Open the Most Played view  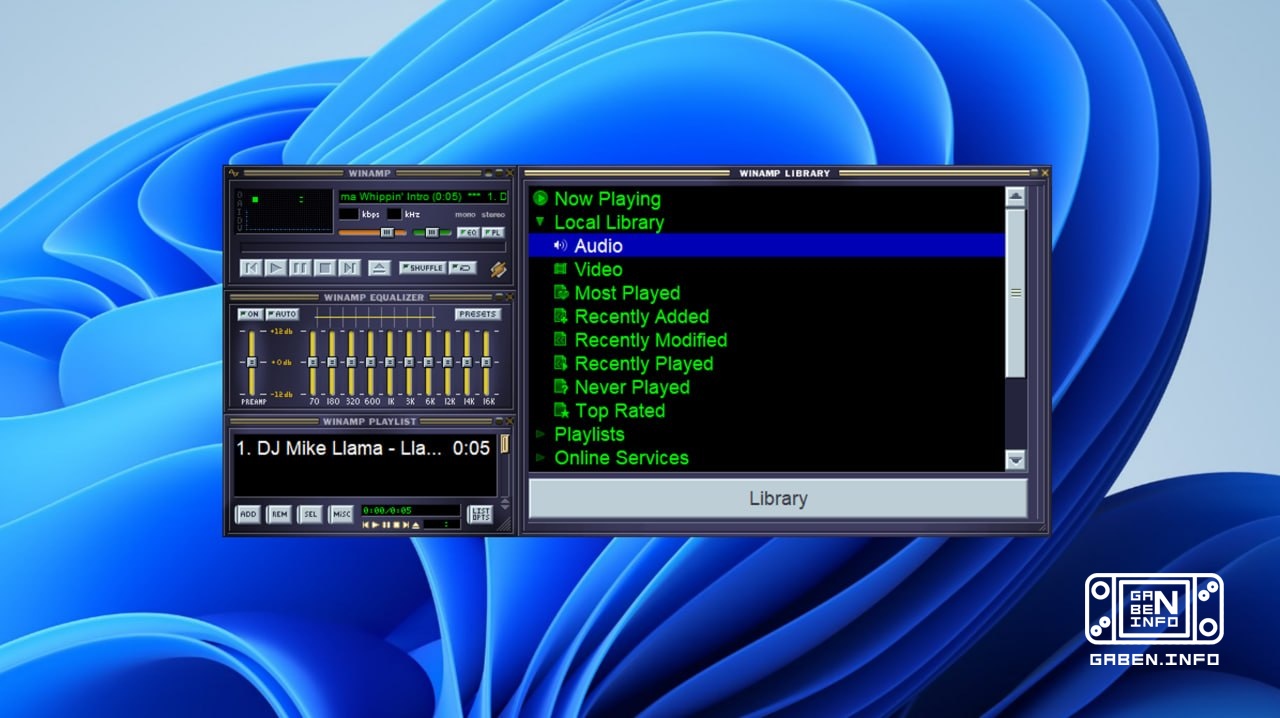click(x=627, y=293)
